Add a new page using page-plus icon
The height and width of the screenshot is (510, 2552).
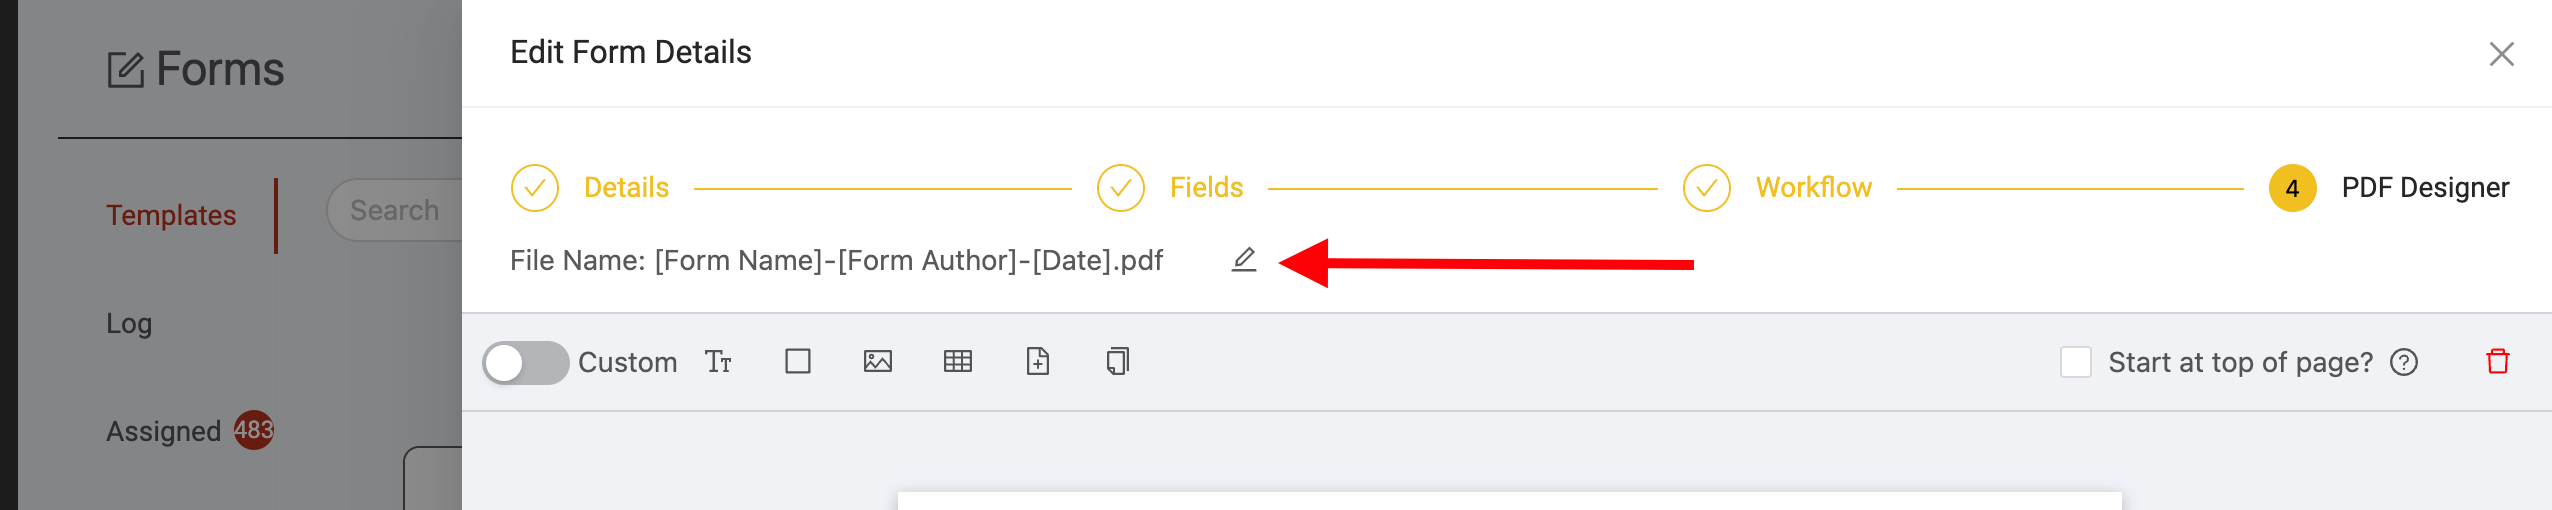(x=1038, y=361)
